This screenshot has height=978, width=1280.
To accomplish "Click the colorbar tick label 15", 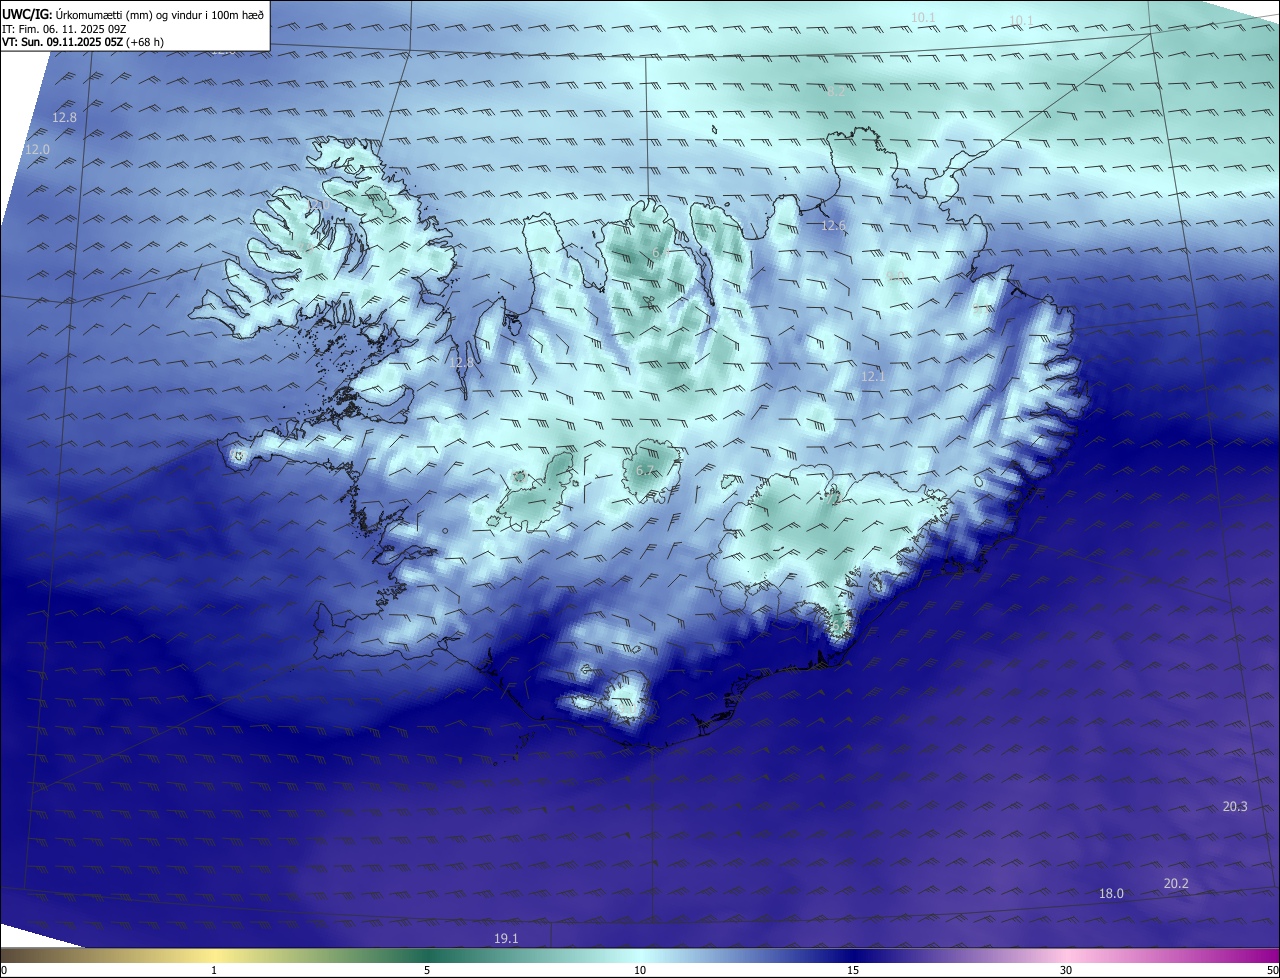I will click(853, 970).
